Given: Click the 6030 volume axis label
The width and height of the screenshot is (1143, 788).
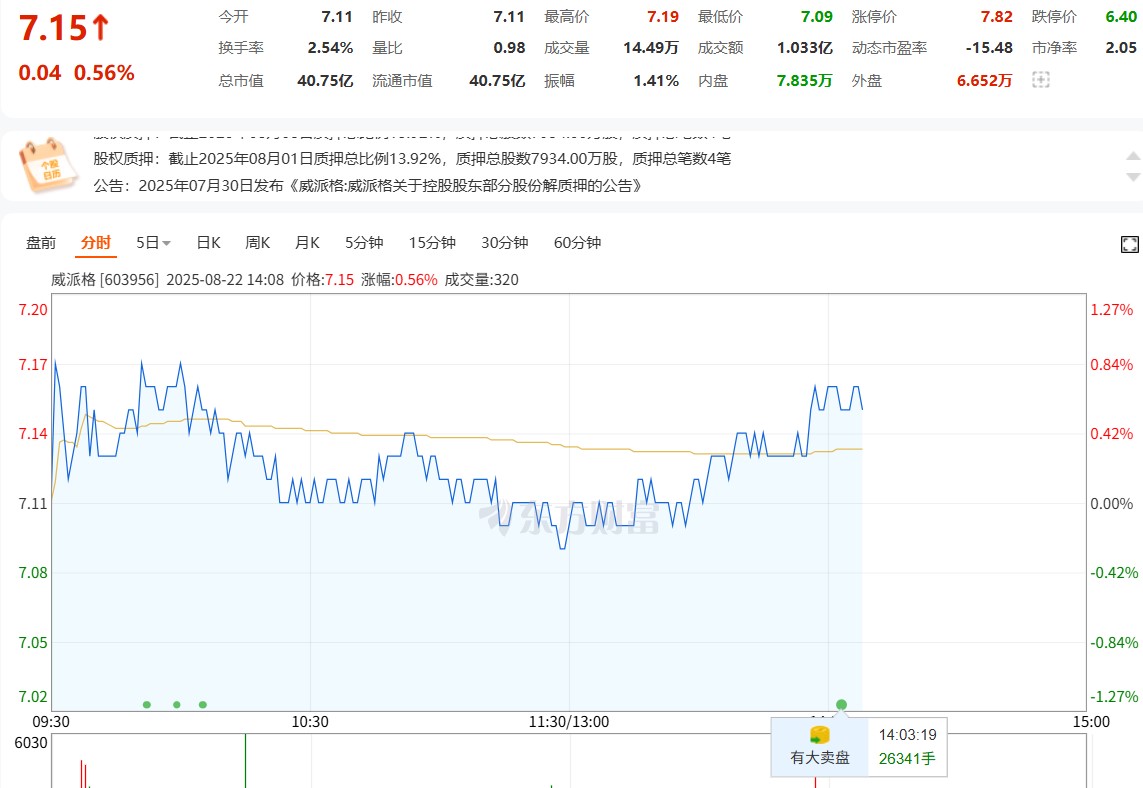Looking at the screenshot, I should [31, 743].
